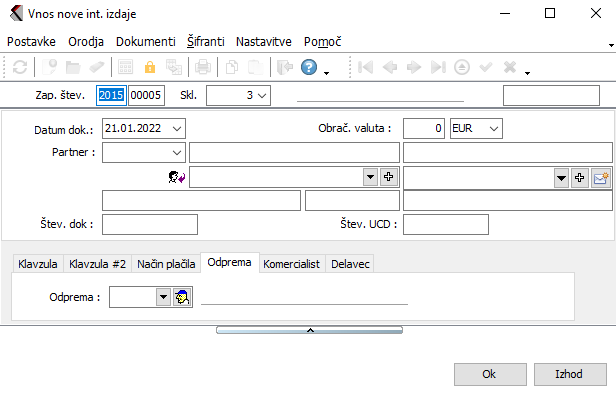The height and width of the screenshot is (394, 616).
Task: Go to first record navigation icon
Action: [365, 67]
